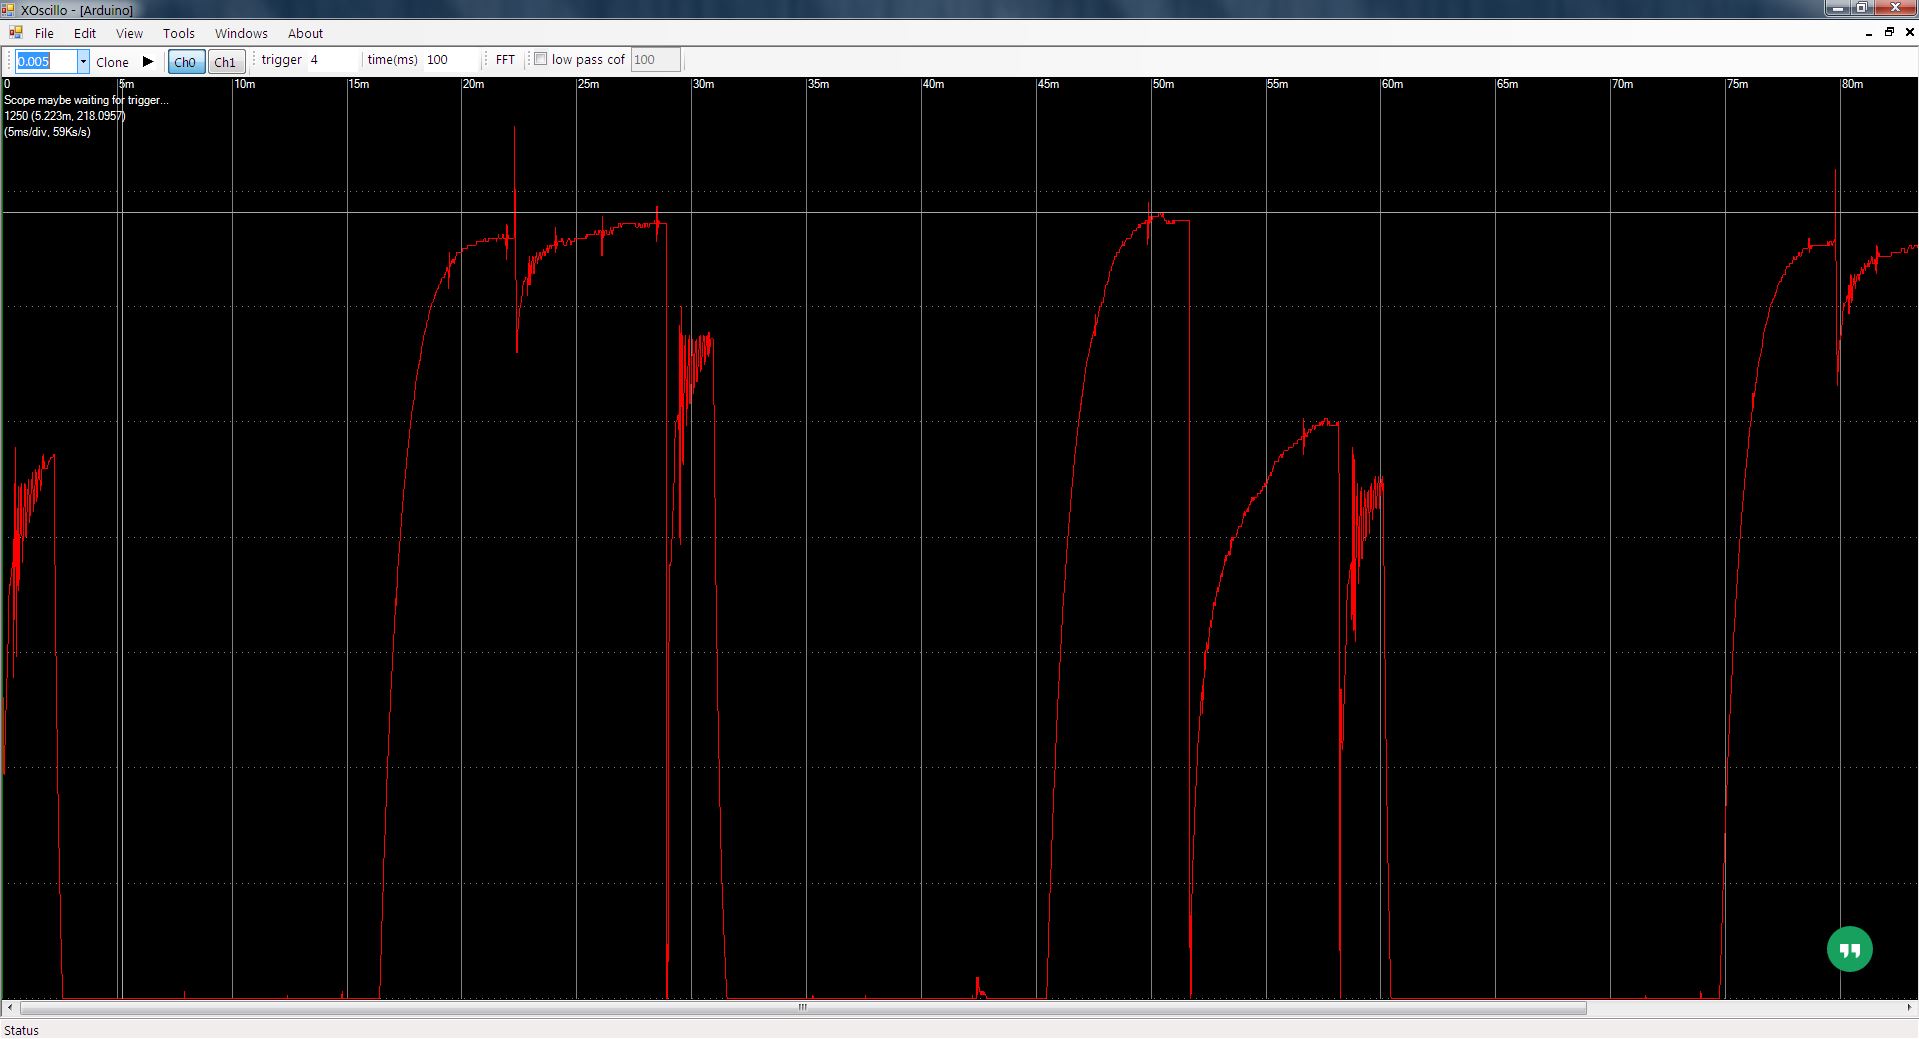
Task: Open the Tools menu
Action: tap(179, 33)
